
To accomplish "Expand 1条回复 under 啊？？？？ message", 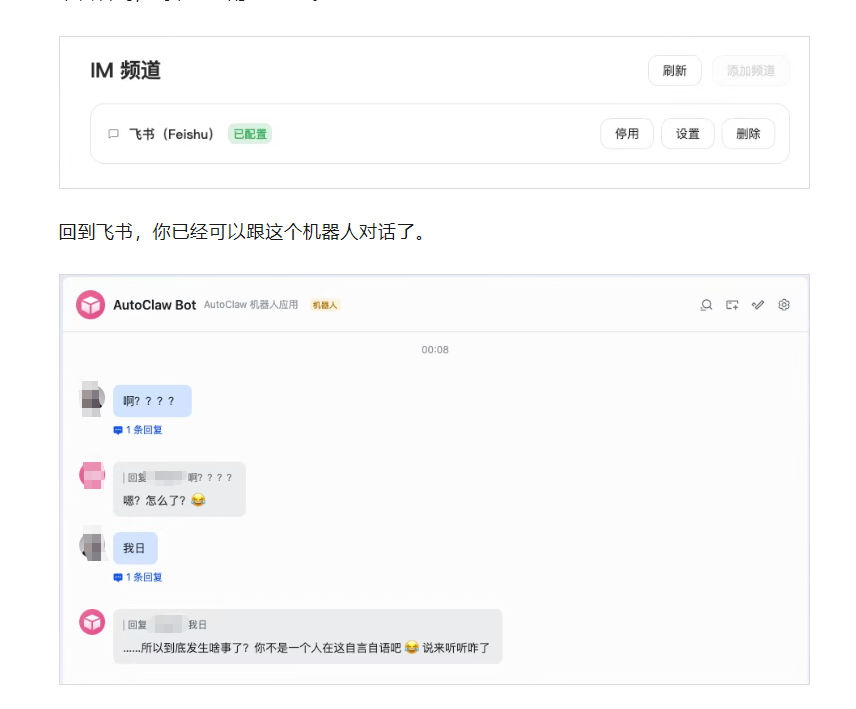I will tap(138, 430).
